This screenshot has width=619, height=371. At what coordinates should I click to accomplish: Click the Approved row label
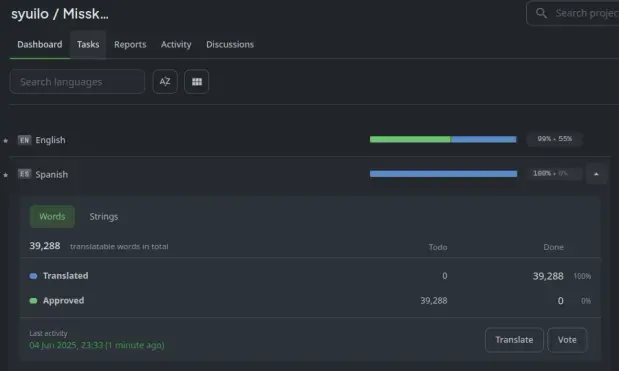pyautogui.click(x=64, y=301)
